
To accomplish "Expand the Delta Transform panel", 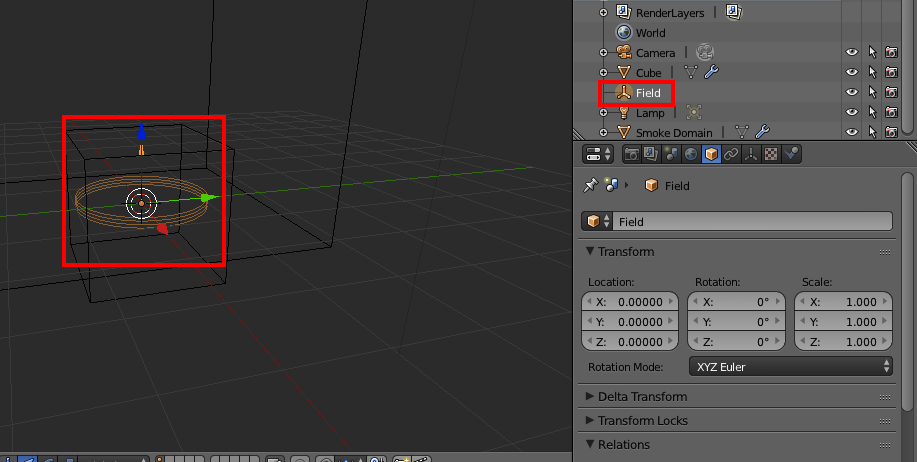I will coord(590,397).
